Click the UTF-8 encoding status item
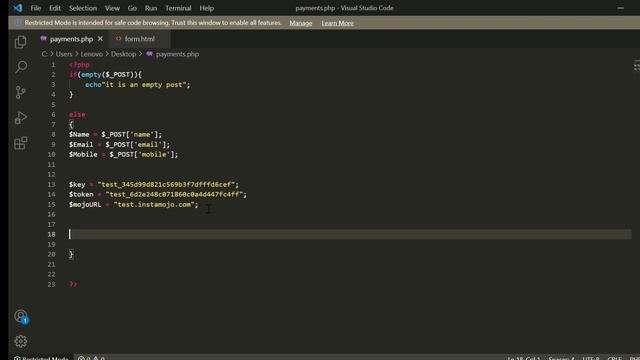This screenshot has height=360, width=640. 591,358
